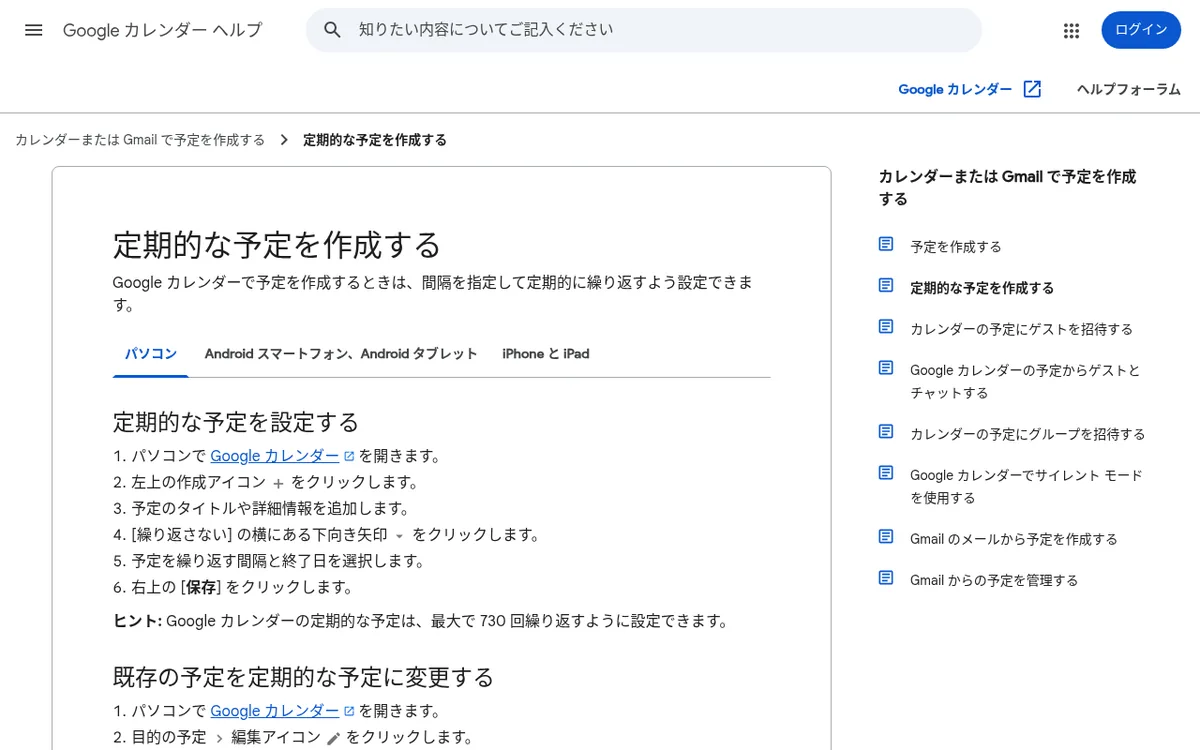The image size is (1200, 750).
Task: Open the Google apps grid
Action: click(x=1072, y=30)
